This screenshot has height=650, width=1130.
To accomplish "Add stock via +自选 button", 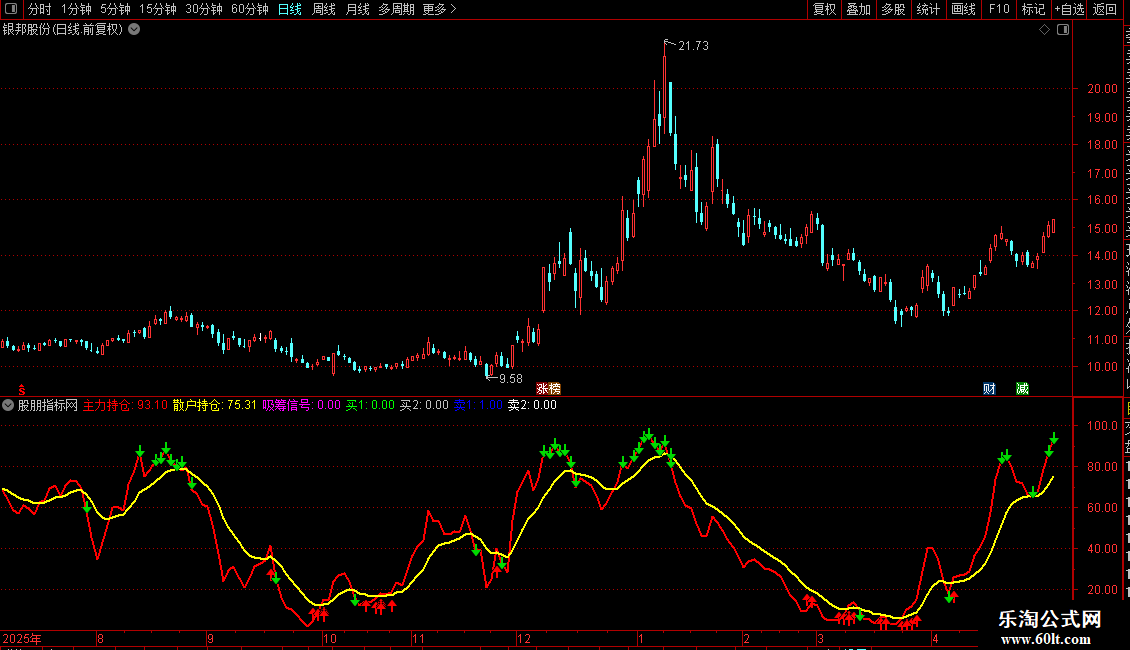I will tap(1069, 9).
